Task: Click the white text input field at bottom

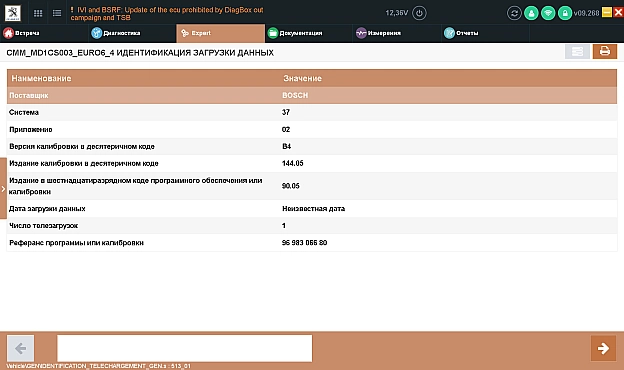Action: [185, 349]
